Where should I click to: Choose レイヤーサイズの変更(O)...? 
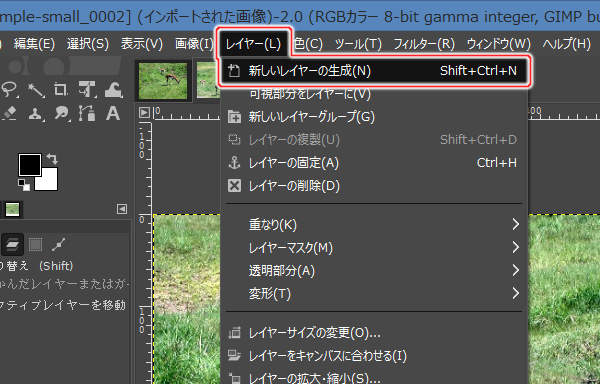pos(374,333)
